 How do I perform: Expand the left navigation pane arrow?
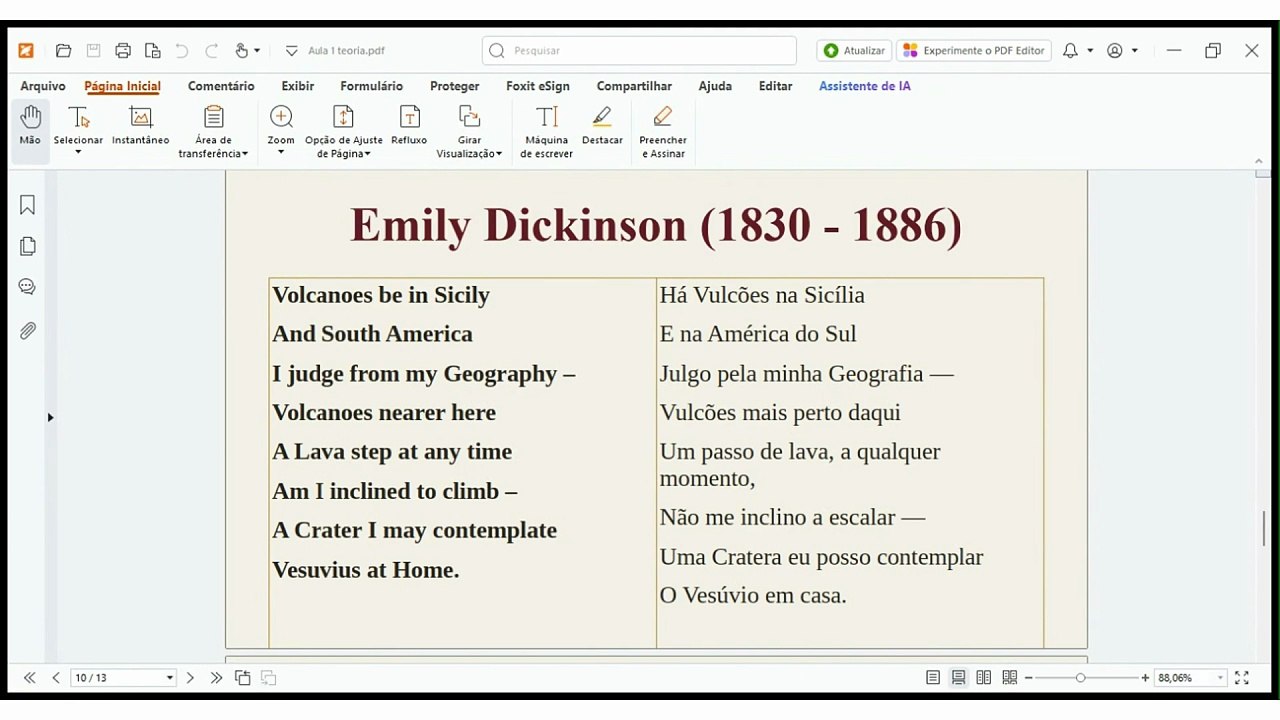(50, 417)
